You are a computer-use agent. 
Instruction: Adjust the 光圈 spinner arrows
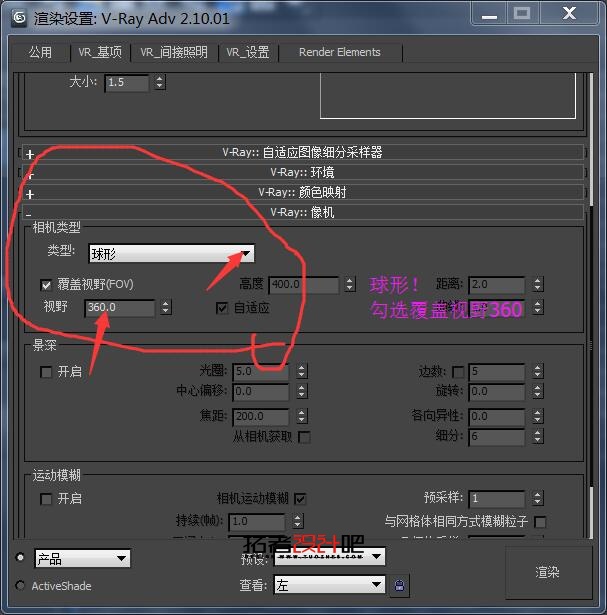pyautogui.click(x=302, y=371)
